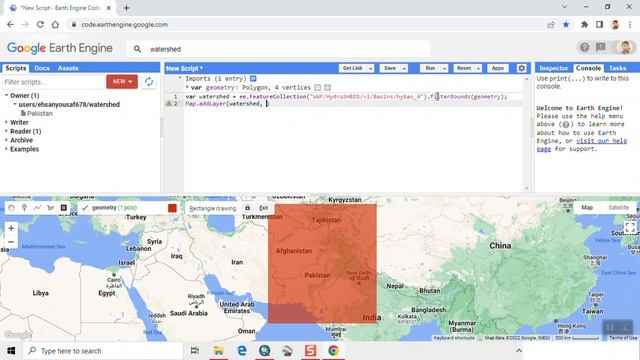Image resolution: width=640 pixels, height=360 pixels.
Task: Open Microsoft Edge from the taskbar
Action: [x=242, y=351]
